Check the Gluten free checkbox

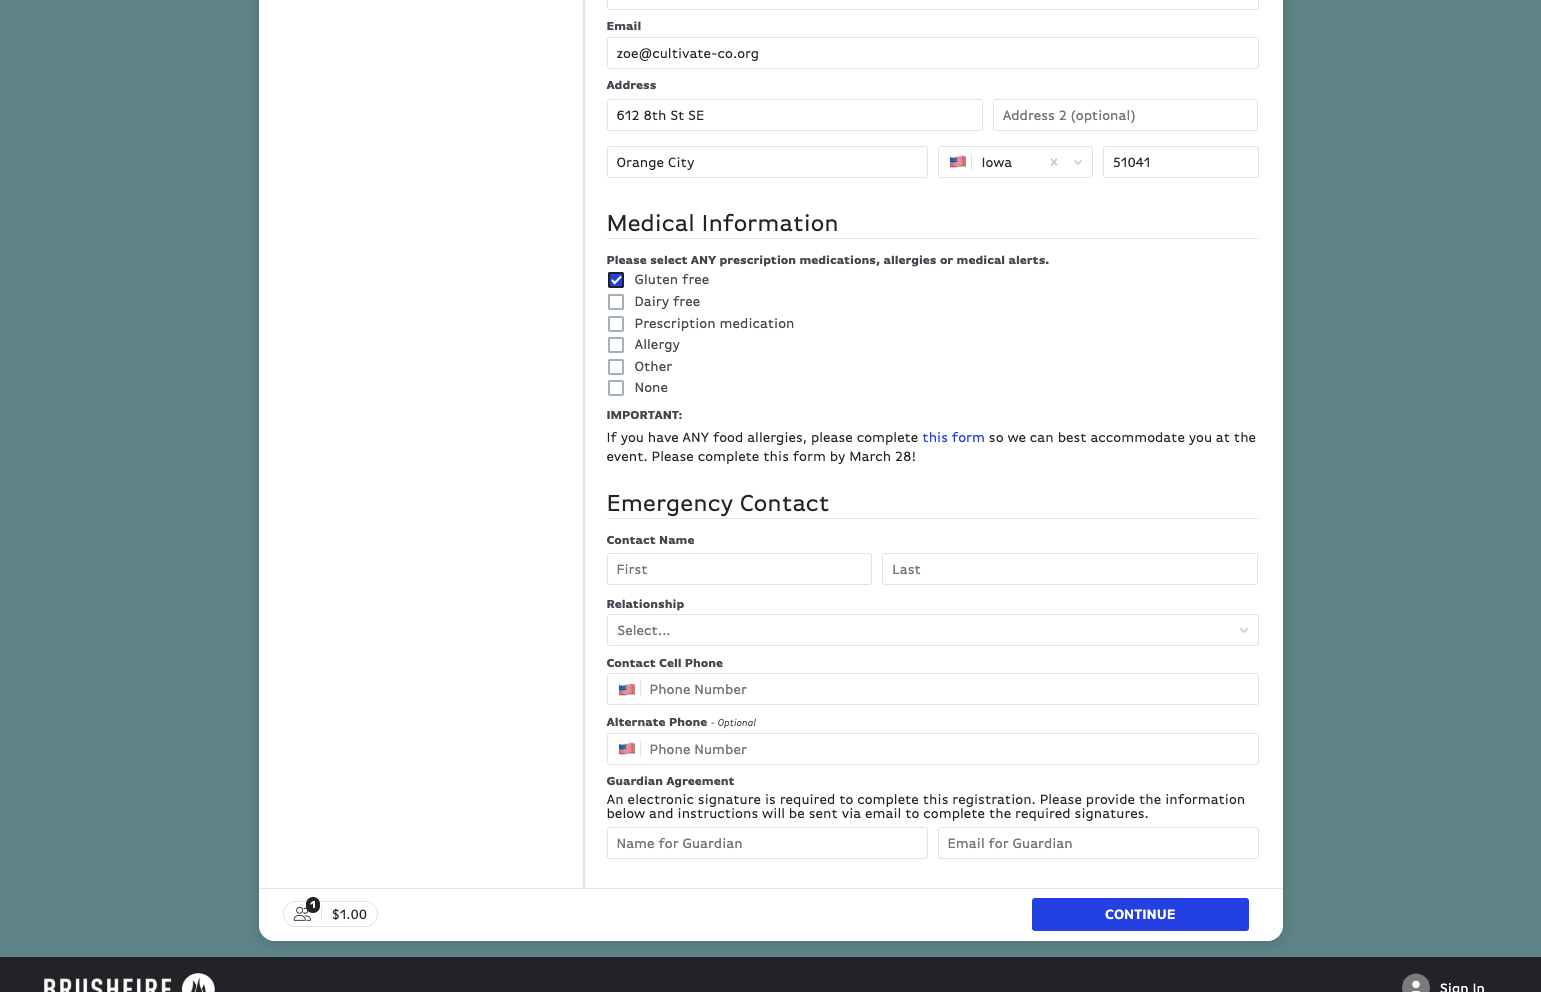pos(616,280)
